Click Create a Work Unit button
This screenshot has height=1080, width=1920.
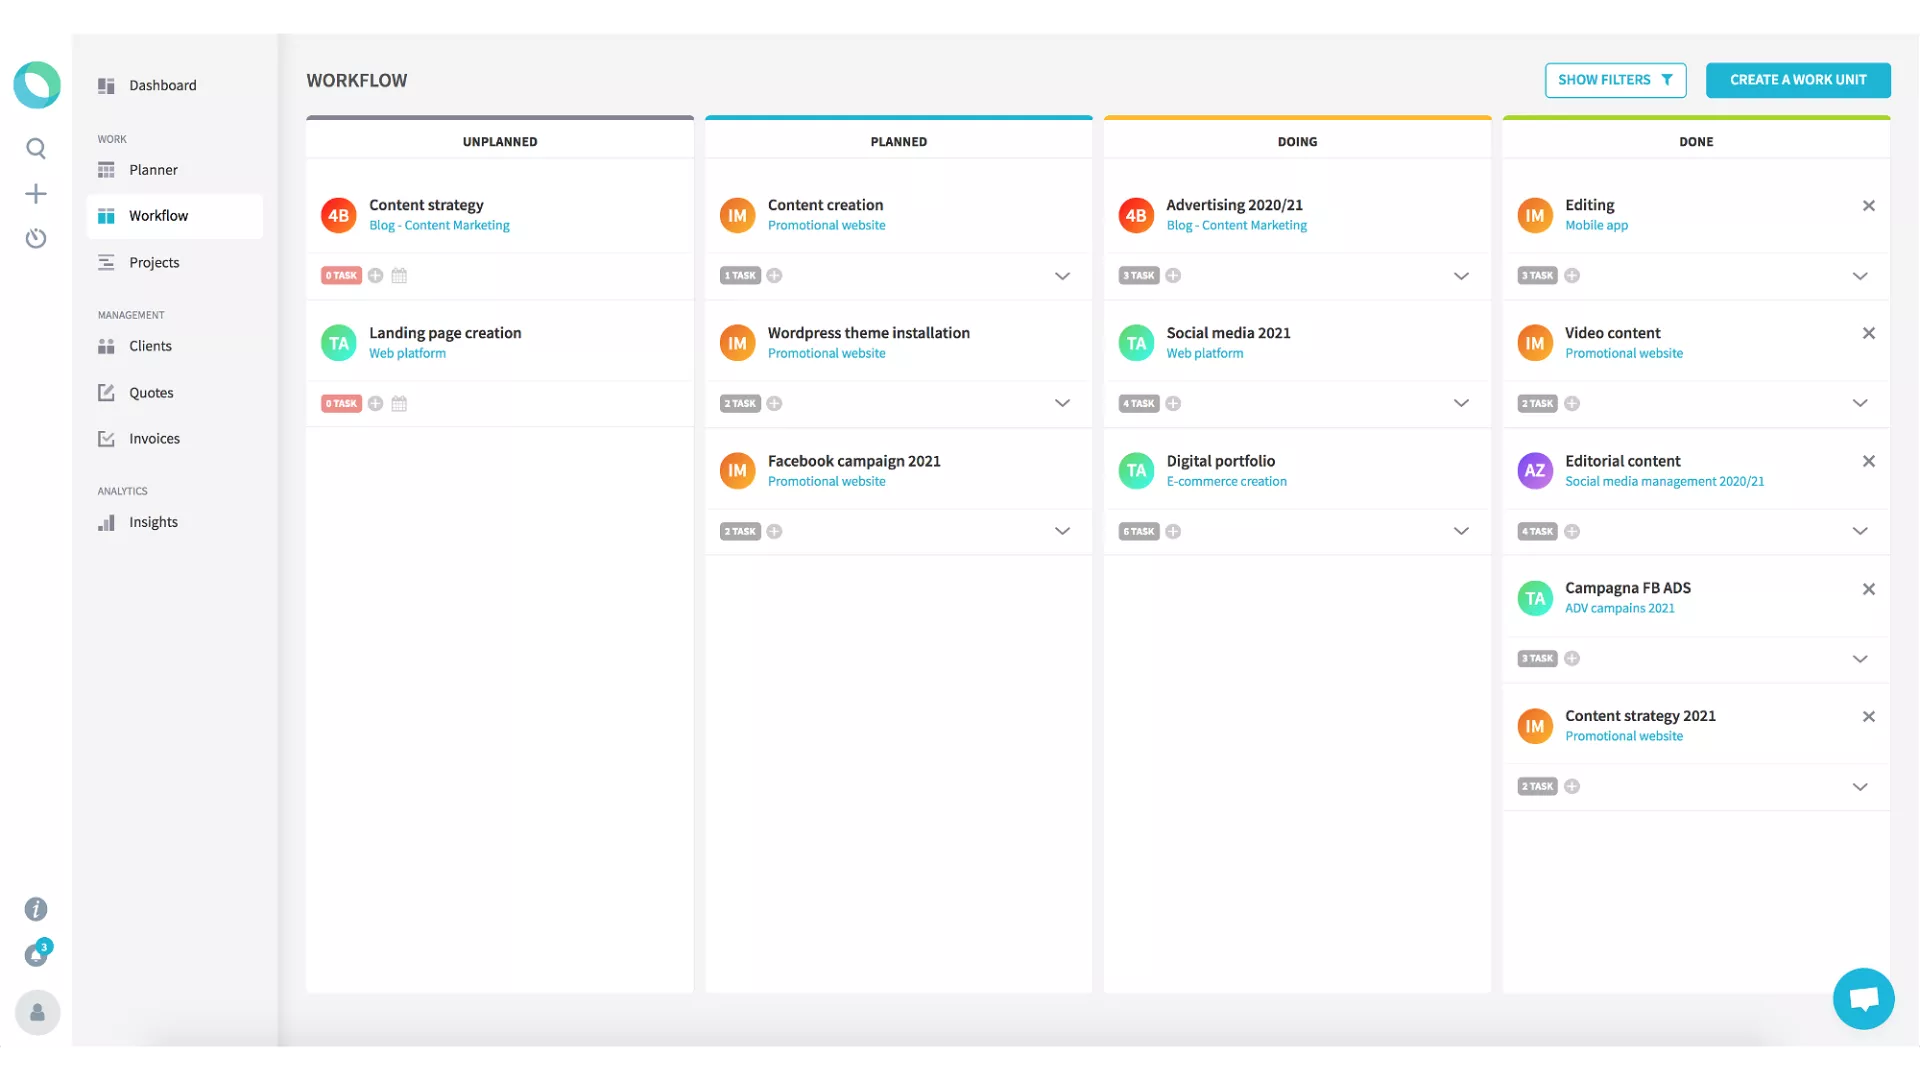coord(1797,80)
